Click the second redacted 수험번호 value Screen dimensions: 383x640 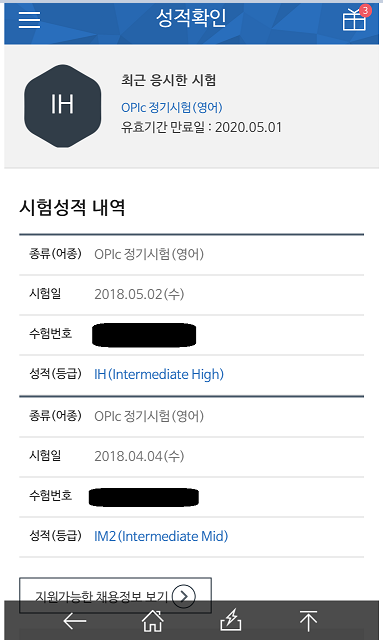144,497
